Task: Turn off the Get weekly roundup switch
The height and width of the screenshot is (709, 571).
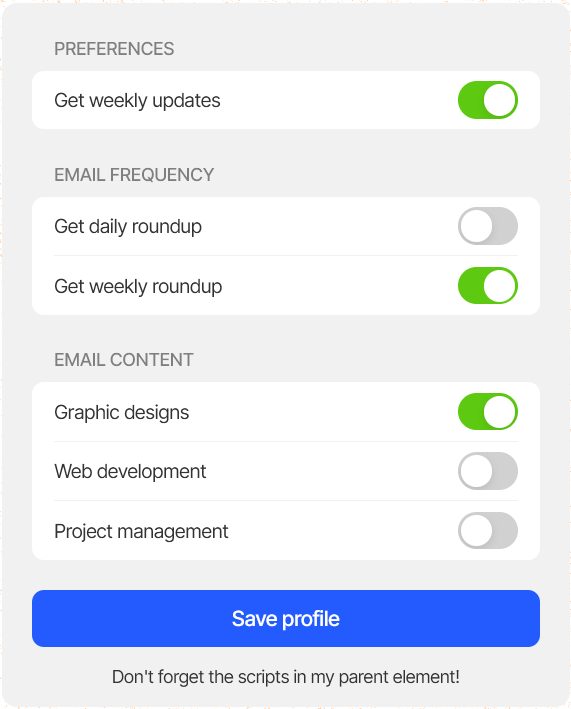Action: [x=488, y=285]
